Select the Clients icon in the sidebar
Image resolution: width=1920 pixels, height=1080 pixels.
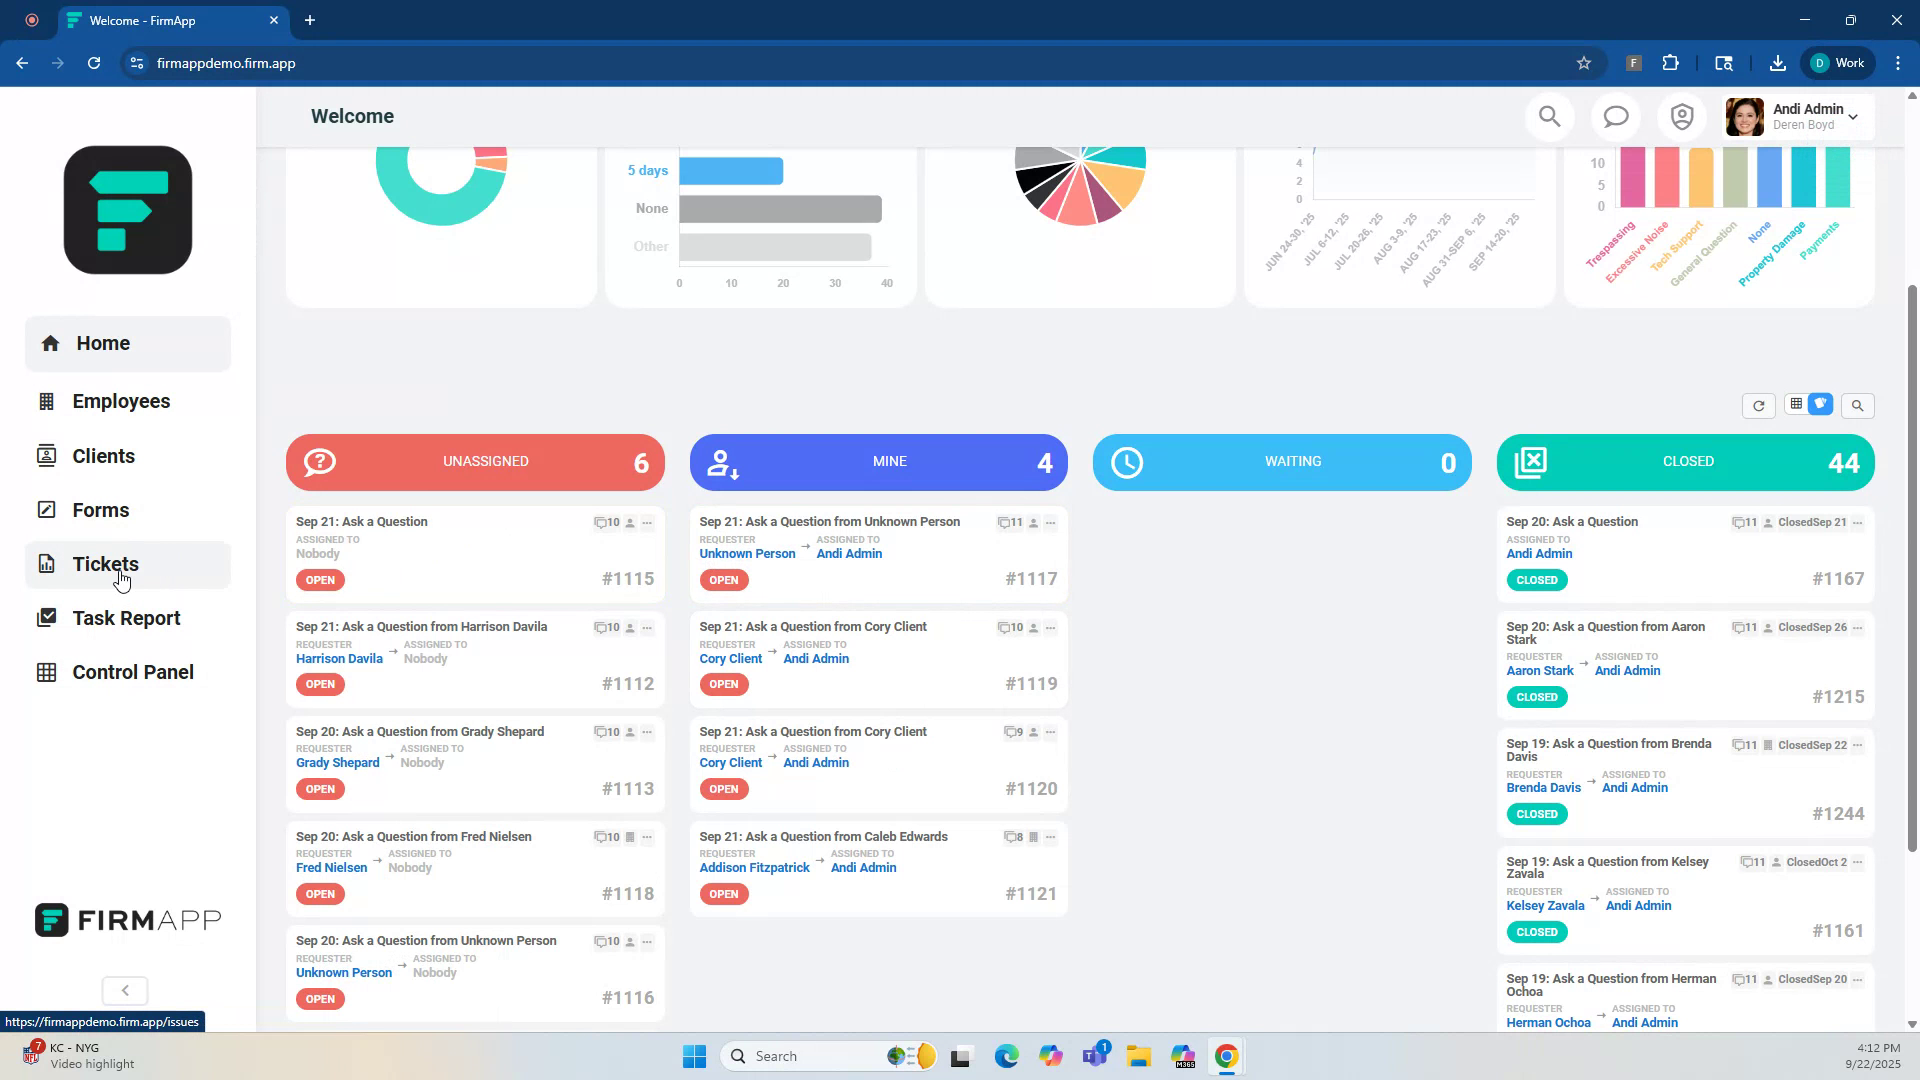[47, 455]
